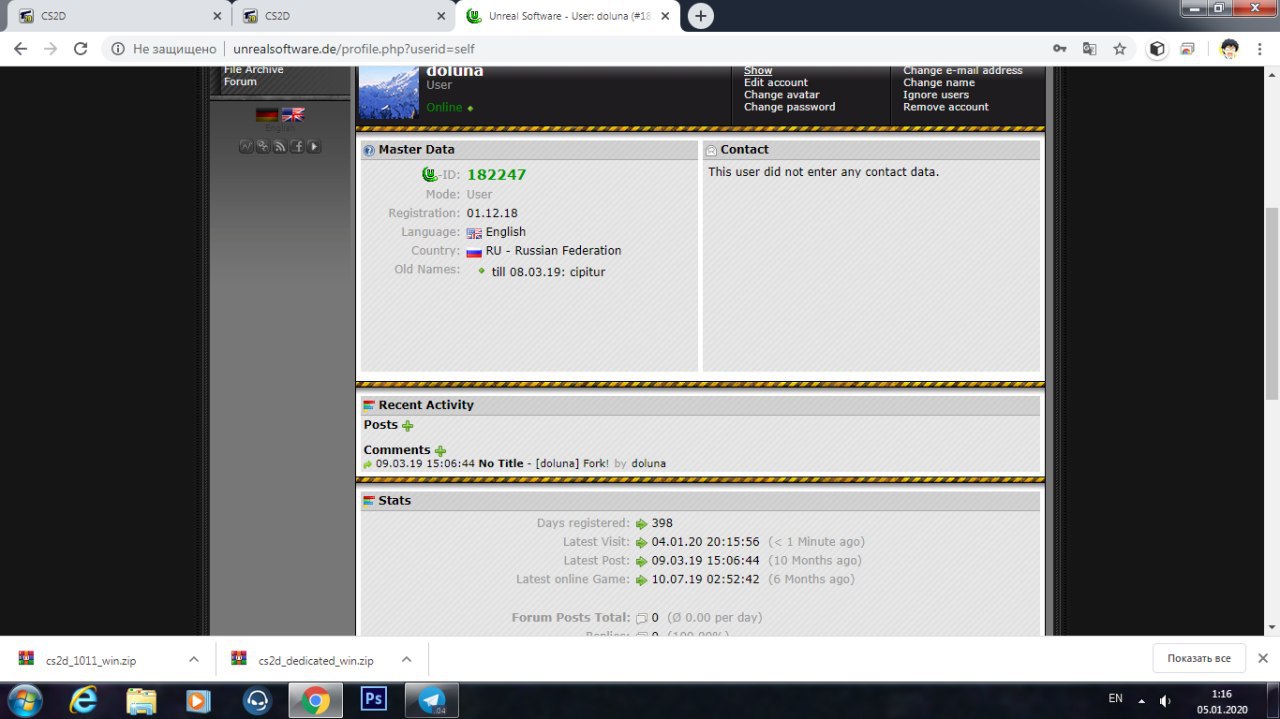
Task: Click the old name entry till 08.03.19: cipitur
Action: pyautogui.click(x=548, y=272)
